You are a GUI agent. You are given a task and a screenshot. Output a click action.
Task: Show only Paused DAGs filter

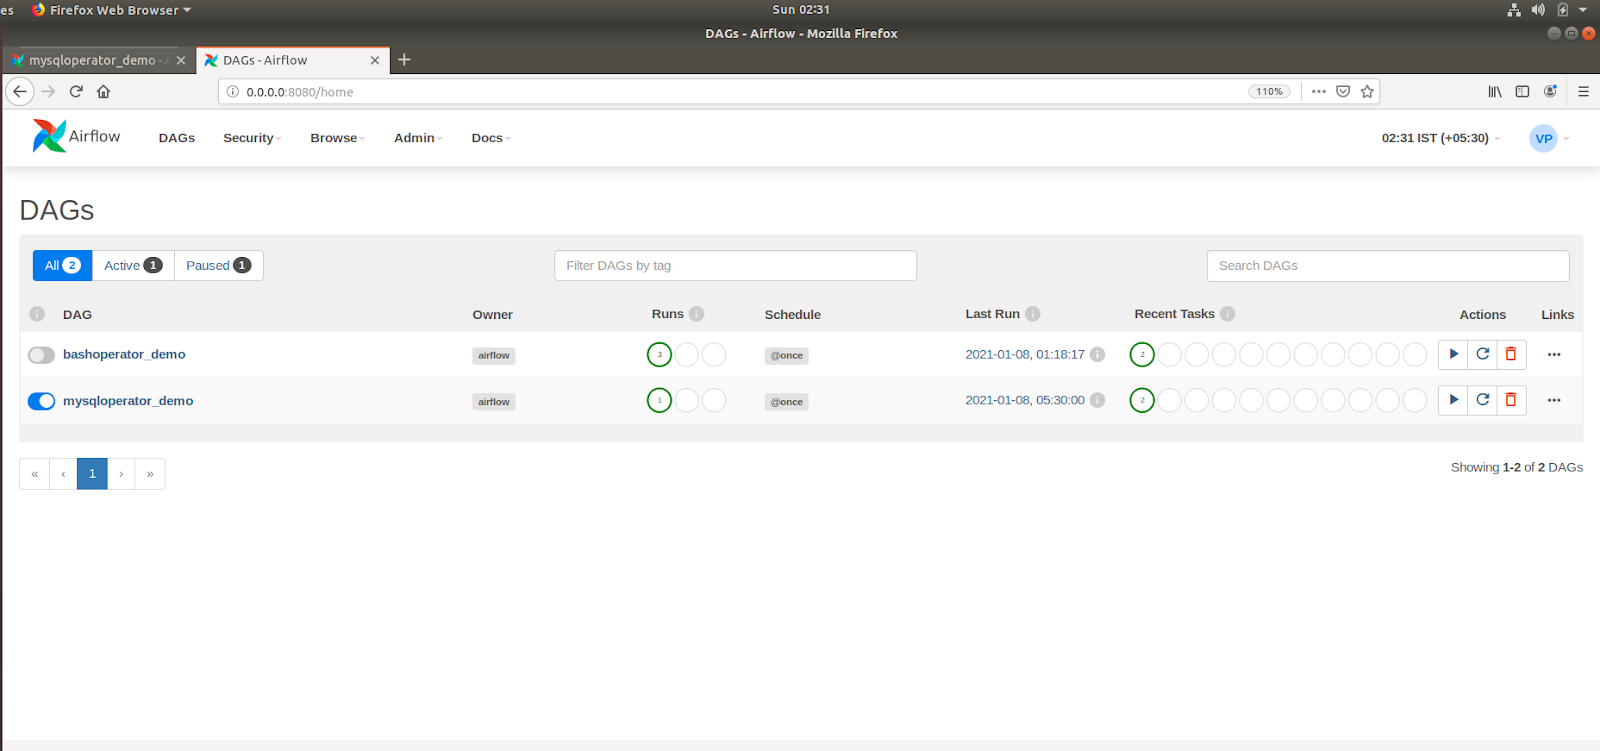tap(218, 266)
